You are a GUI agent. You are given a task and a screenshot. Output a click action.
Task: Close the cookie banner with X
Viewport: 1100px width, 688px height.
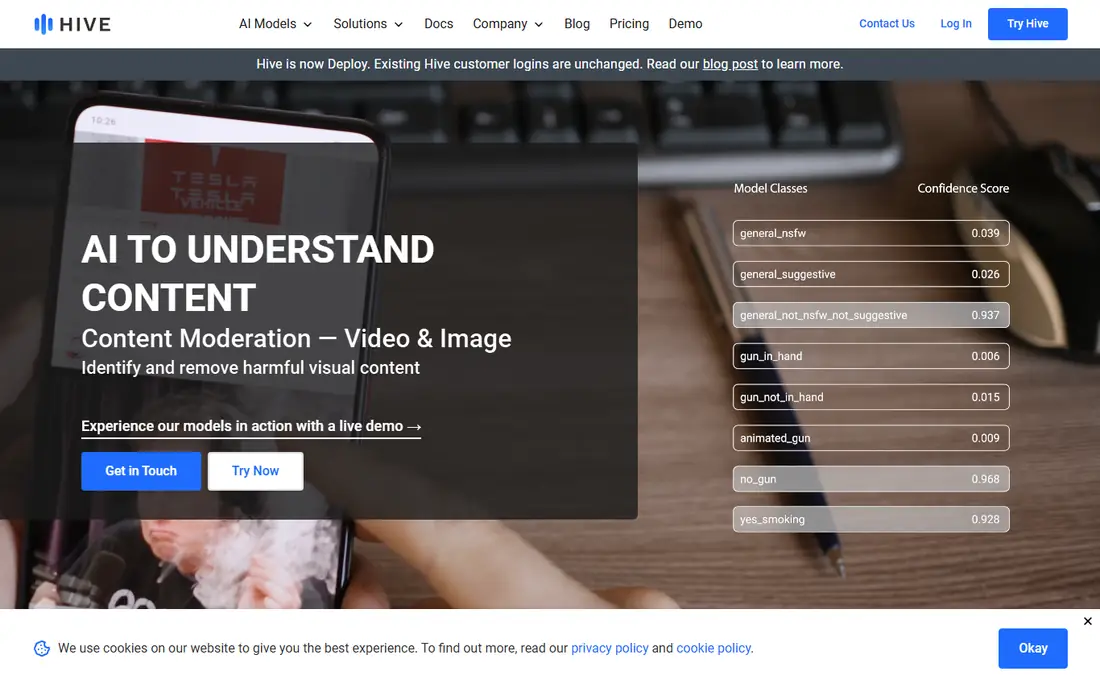(x=1087, y=621)
